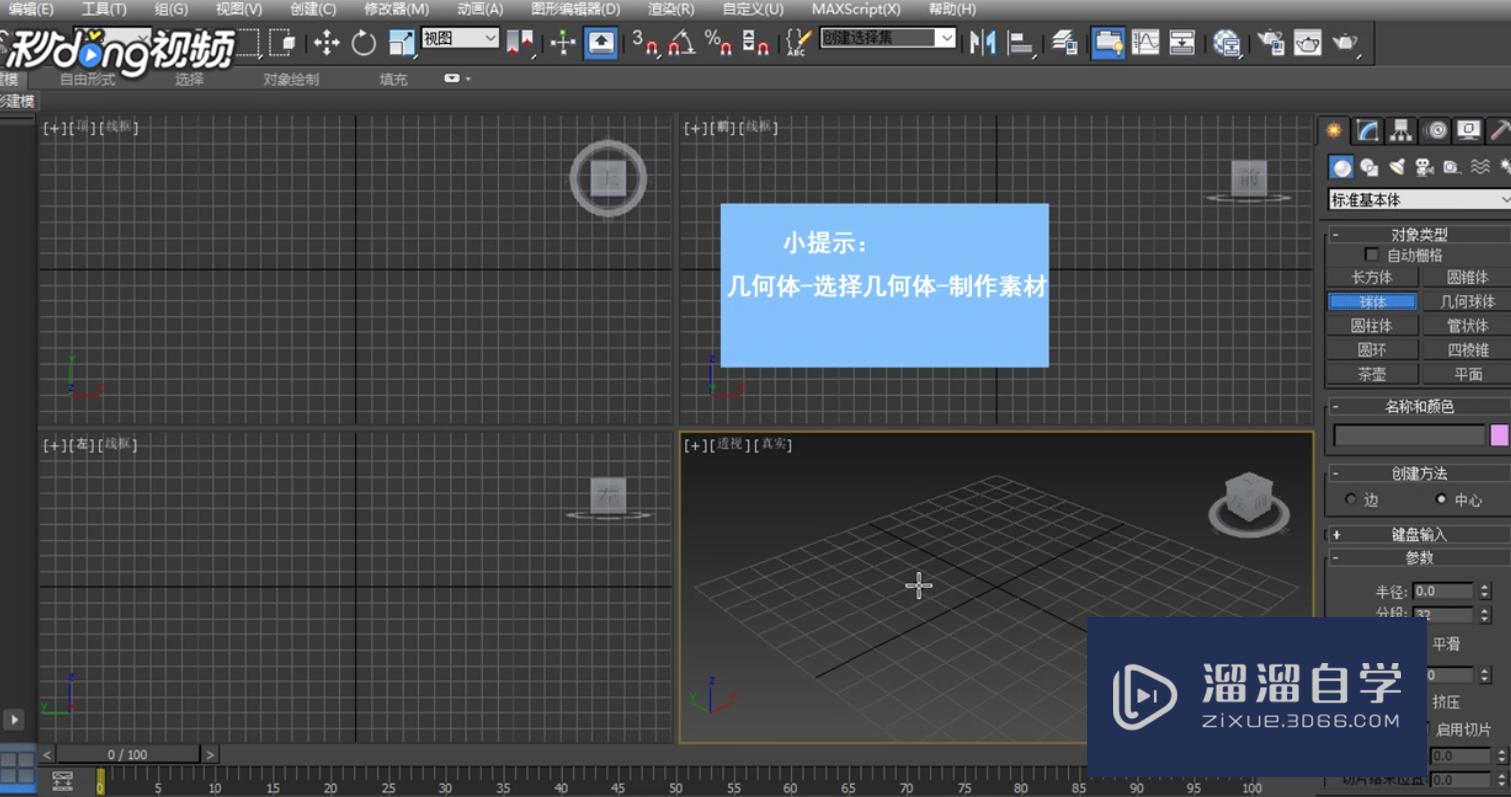Open the 创建选择集 dropdown

[x=888, y=38]
